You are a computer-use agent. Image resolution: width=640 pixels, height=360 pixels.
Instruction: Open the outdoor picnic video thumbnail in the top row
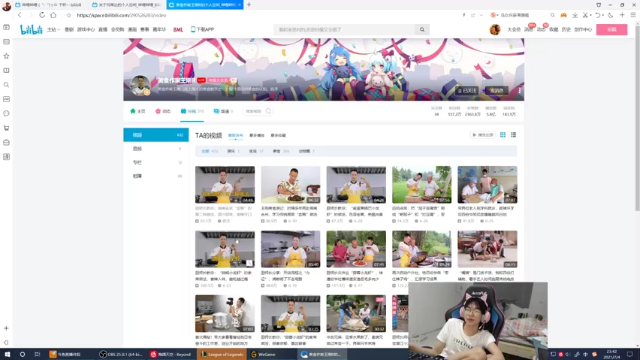pos(422,184)
